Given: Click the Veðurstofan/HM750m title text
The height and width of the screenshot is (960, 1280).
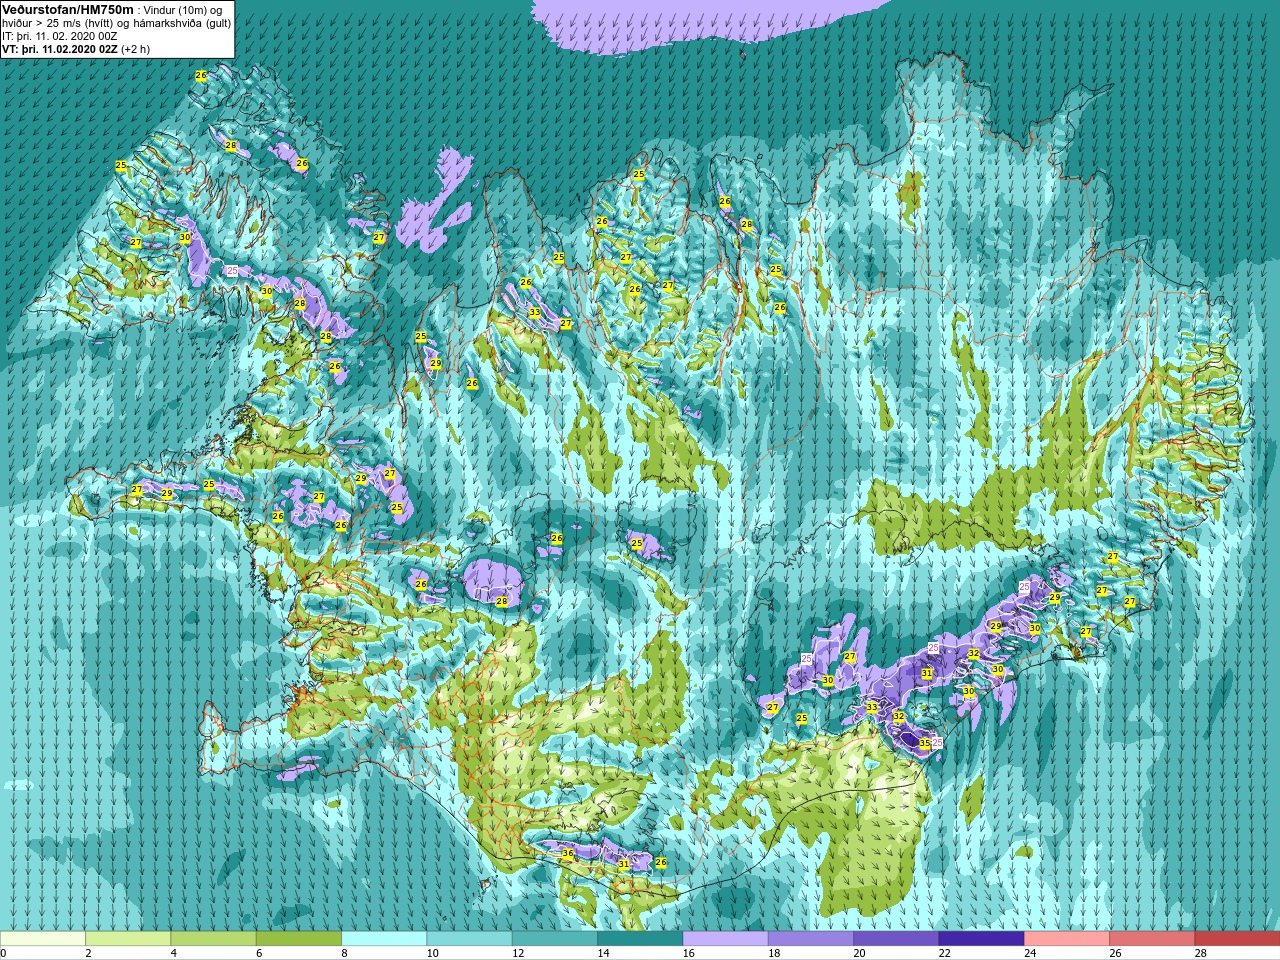Looking at the screenshot, I should pos(68,9).
